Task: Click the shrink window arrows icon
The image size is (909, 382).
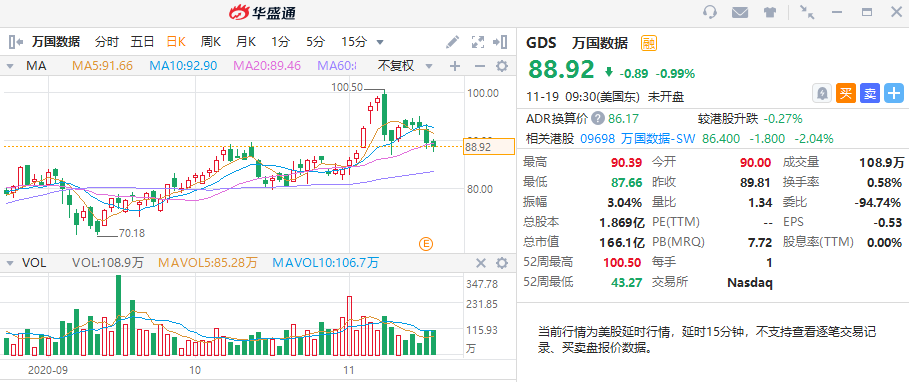Action: tap(806, 12)
